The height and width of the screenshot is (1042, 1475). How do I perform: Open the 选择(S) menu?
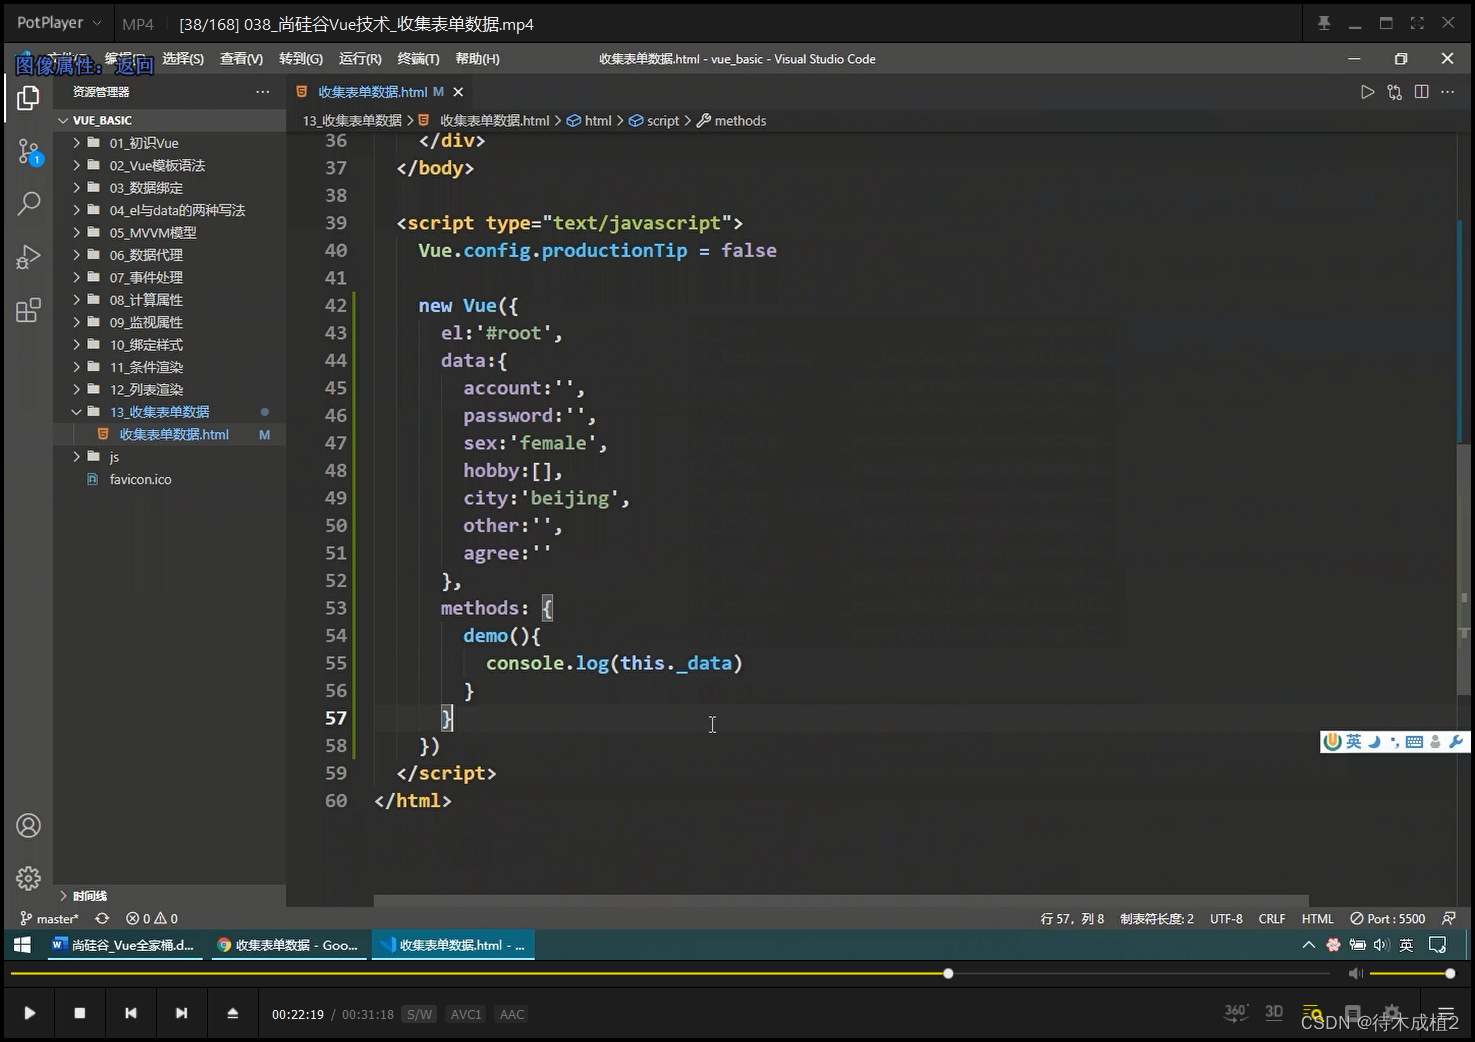183,59
